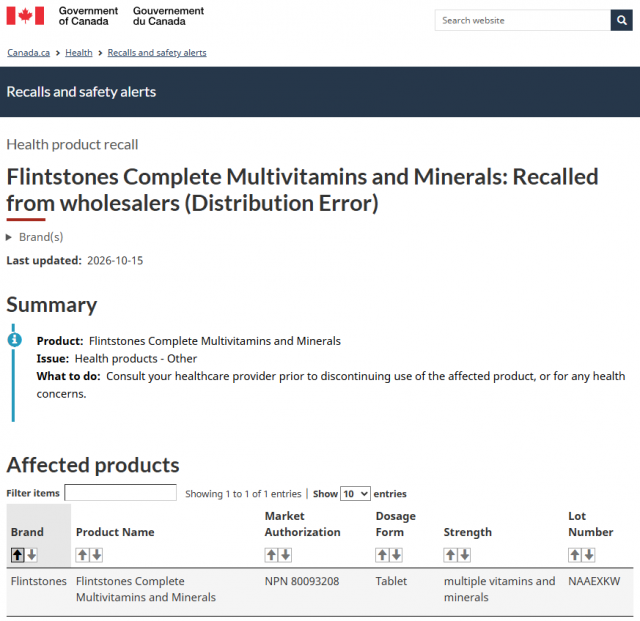Click the search magnifier button
This screenshot has height=621, width=640.
pos(621,20)
